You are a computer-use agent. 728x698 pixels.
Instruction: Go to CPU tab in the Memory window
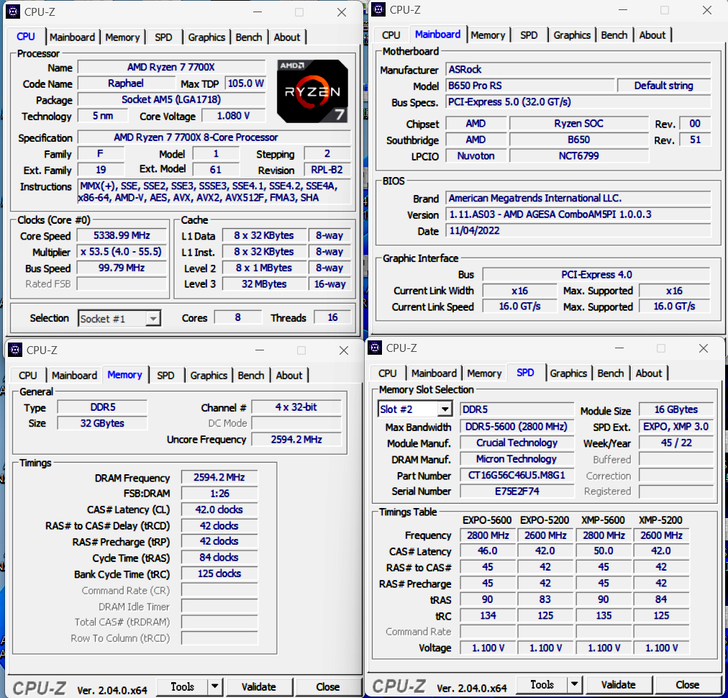pyautogui.click(x=28, y=375)
